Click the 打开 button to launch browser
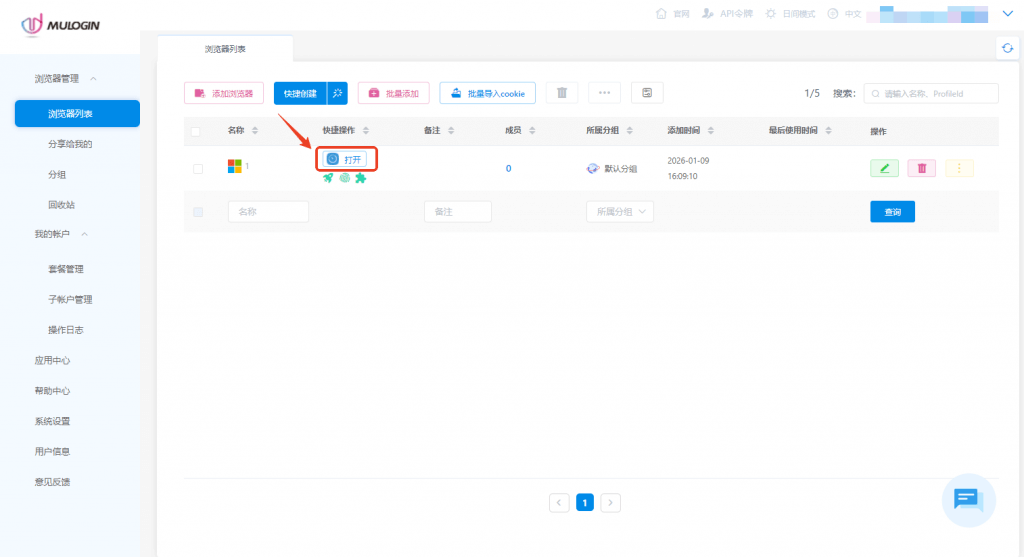Image resolution: width=1024 pixels, height=557 pixels. pos(345,159)
